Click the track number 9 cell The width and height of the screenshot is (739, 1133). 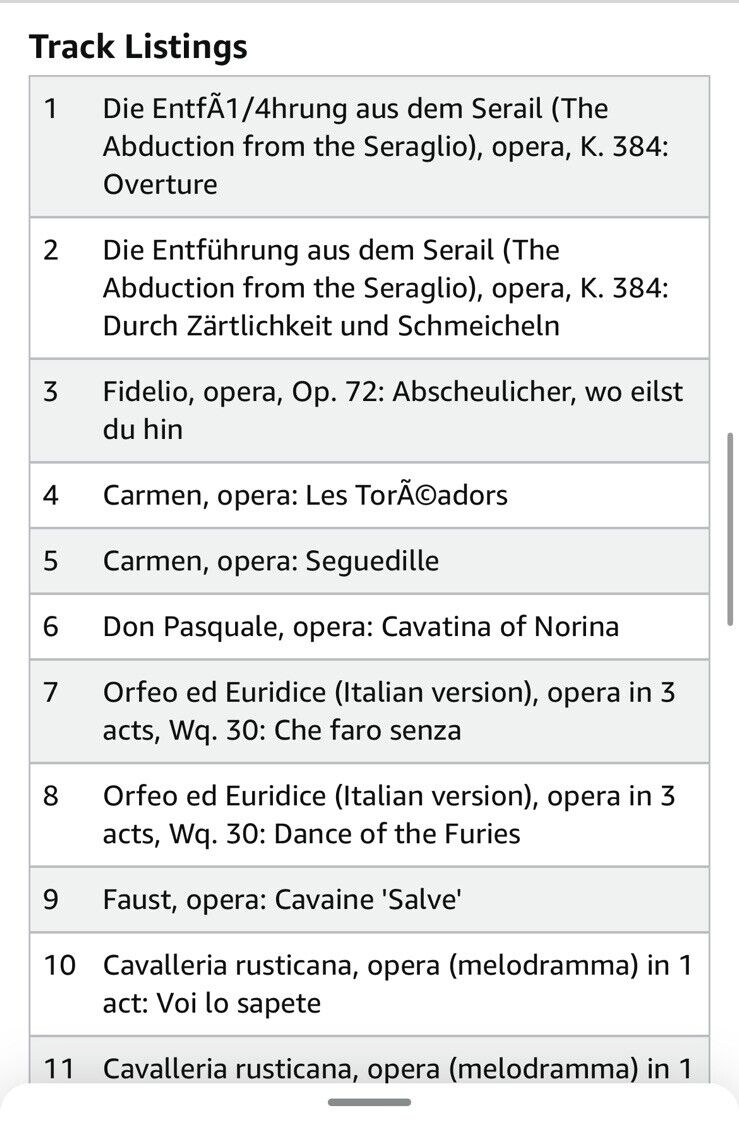pos(51,900)
